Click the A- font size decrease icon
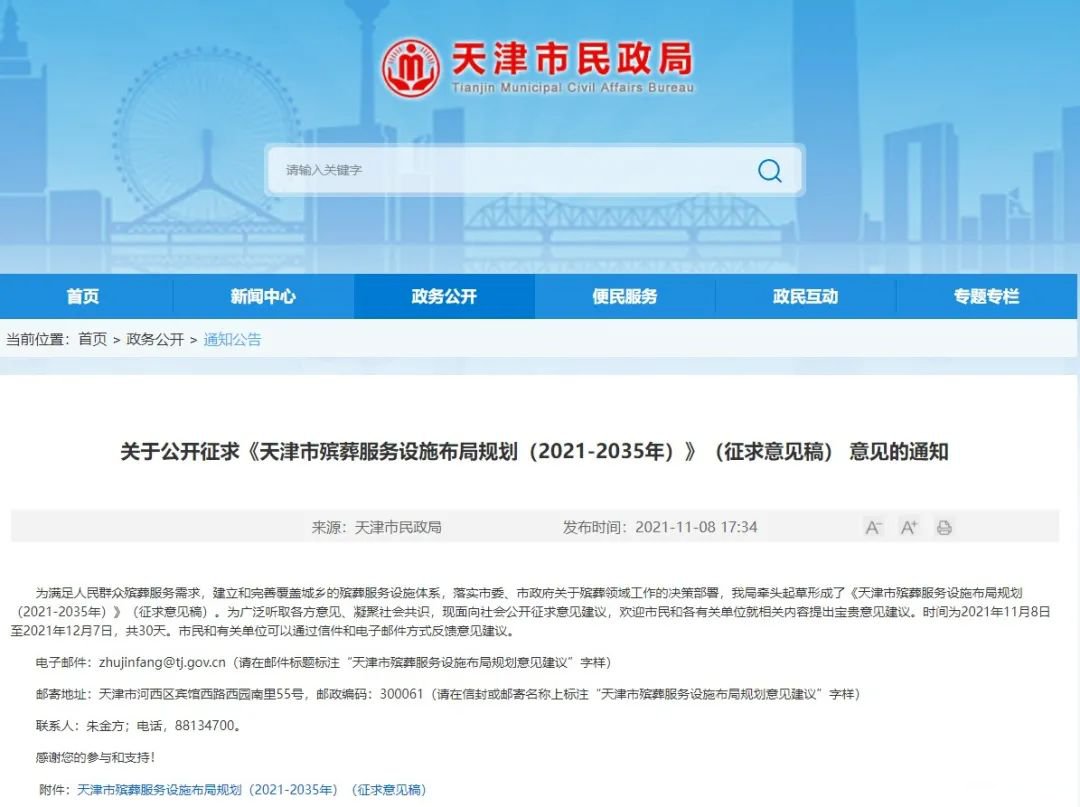 [873, 526]
